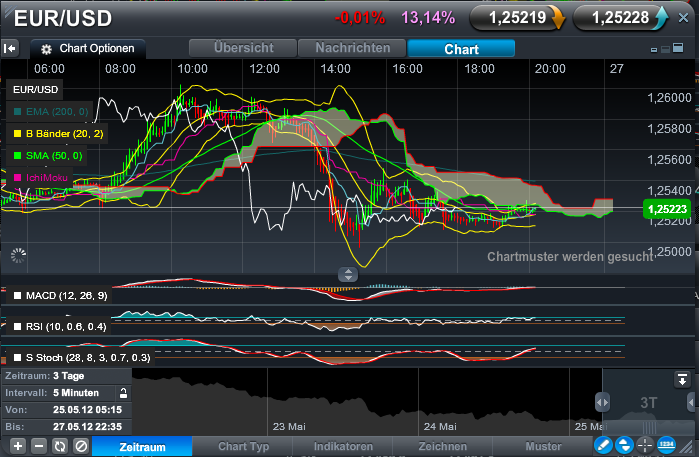699x457 pixels.
Task: Click the 1,26000 price axis label
Action: (x=669, y=98)
